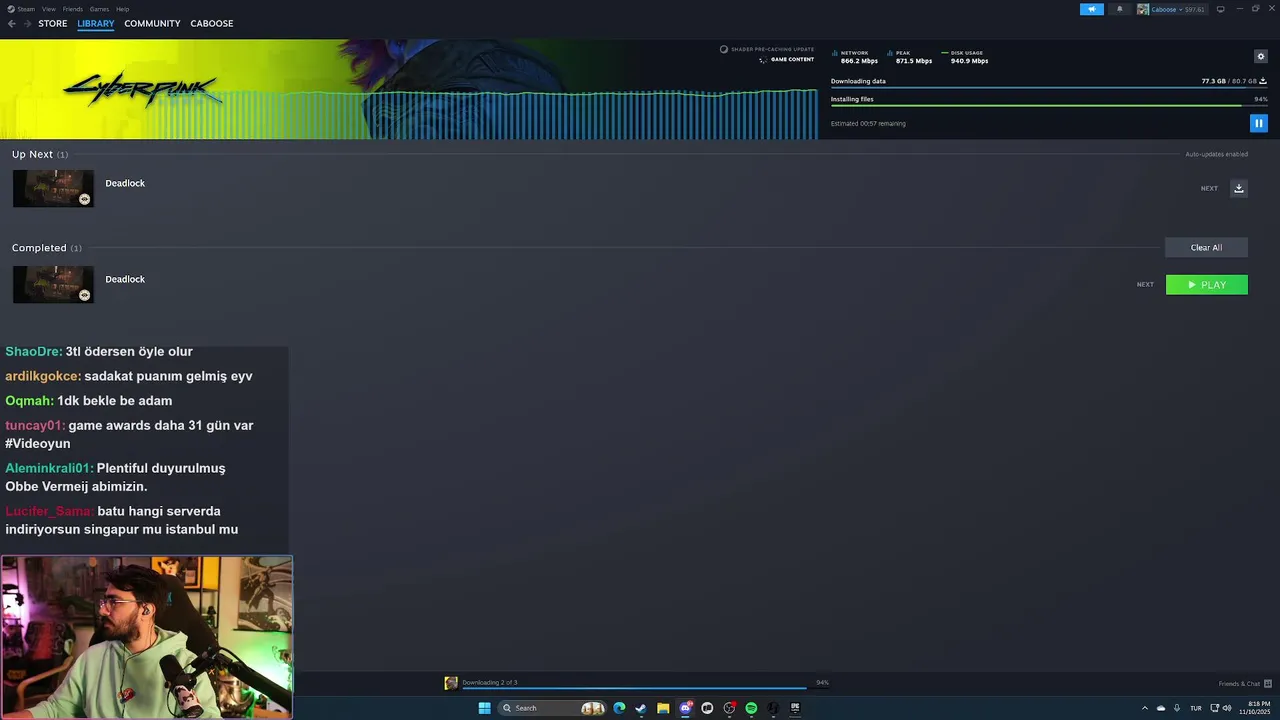Open the View menu
The width and height of the screenshot is (1280, 720).
pos(49,9)
